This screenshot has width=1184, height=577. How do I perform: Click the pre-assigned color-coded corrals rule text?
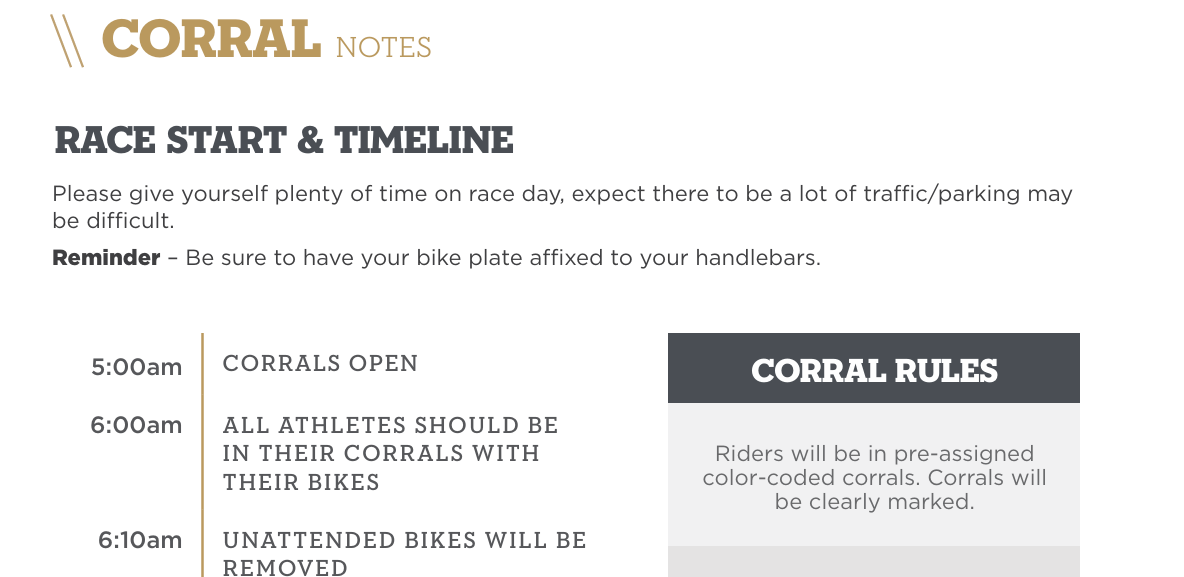[874, 477]
